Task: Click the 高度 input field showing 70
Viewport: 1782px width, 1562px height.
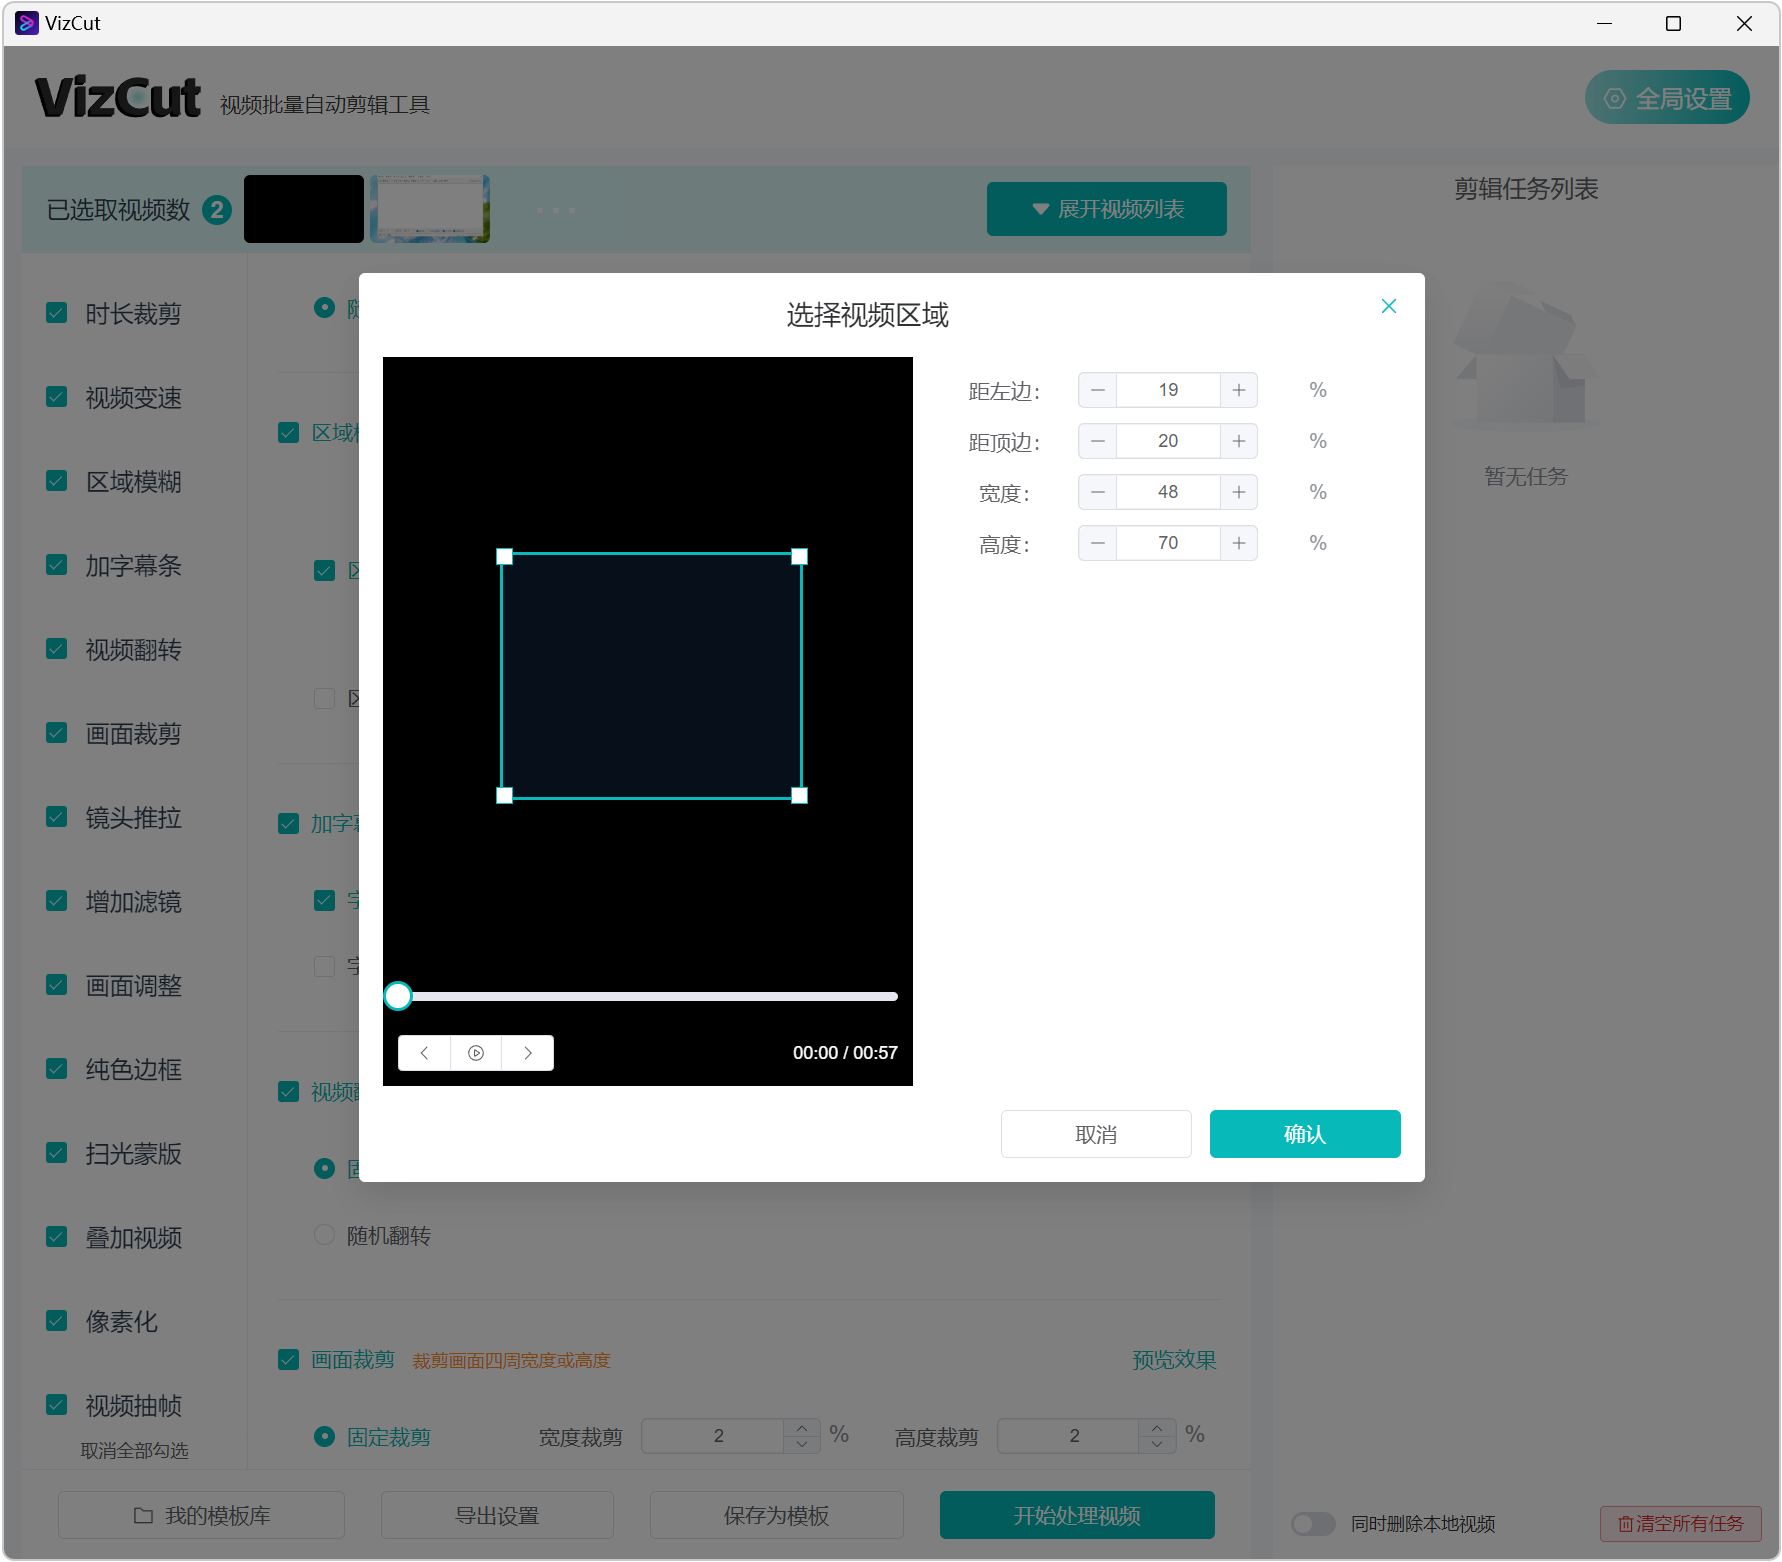Action: coord(1168,543)
